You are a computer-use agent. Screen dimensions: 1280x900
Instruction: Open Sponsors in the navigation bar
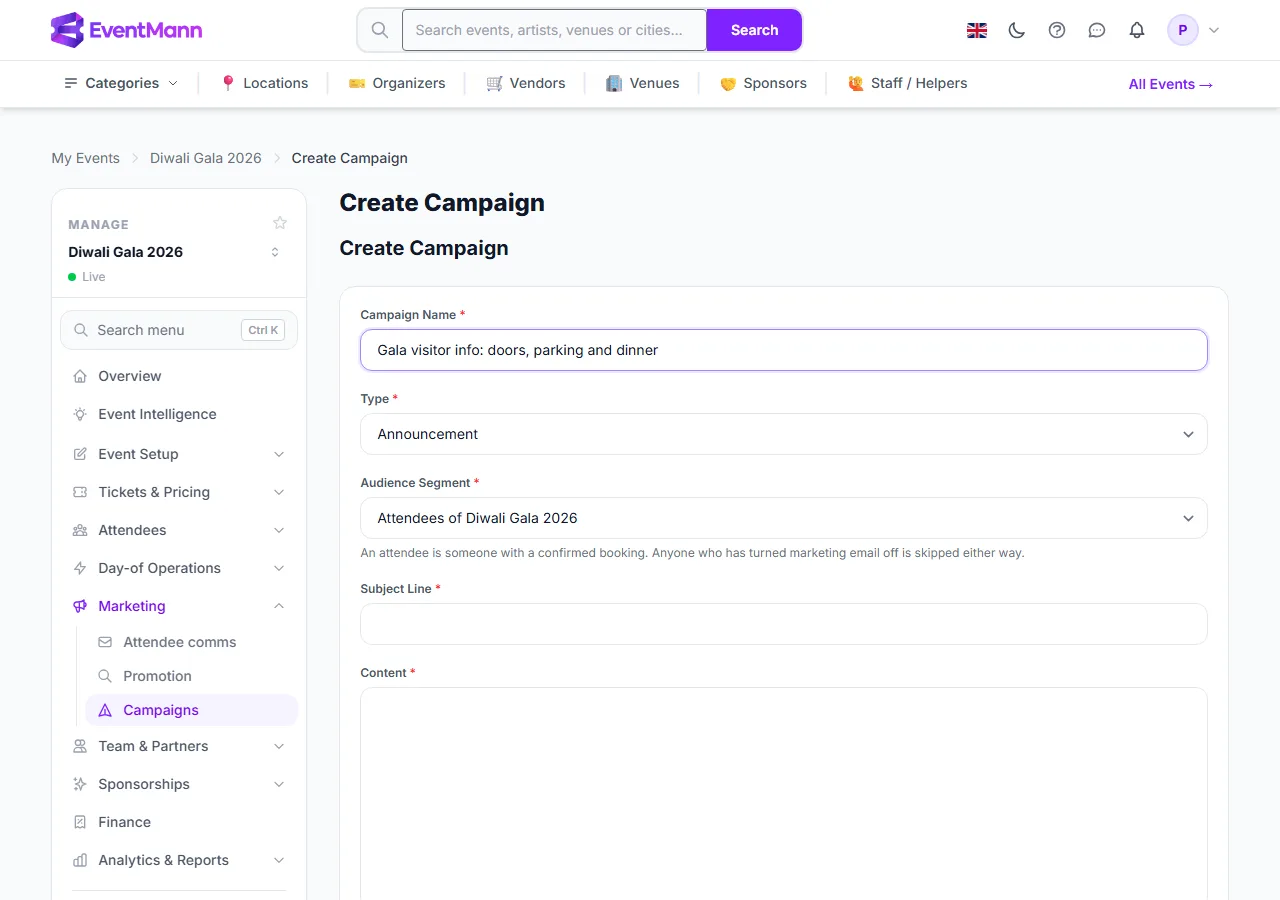763,83
